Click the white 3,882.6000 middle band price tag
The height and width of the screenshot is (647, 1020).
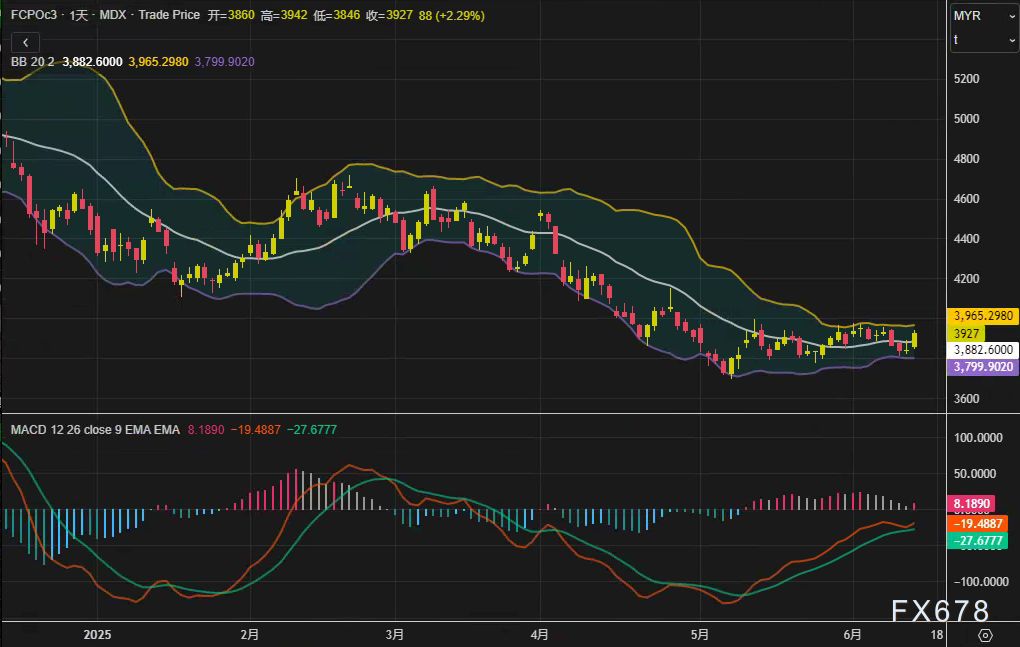point(982,351)
